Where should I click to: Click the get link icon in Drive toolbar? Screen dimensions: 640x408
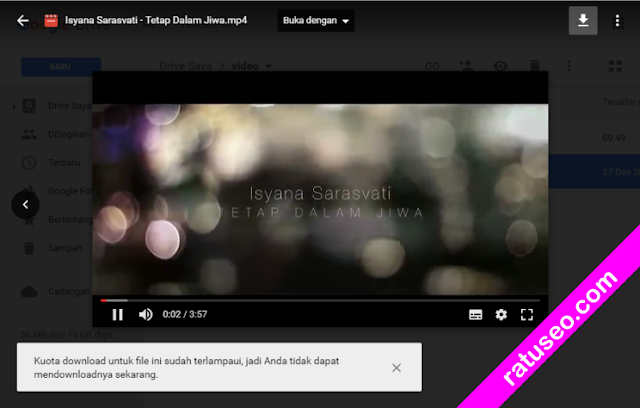pyautogui.click(x=432, y=66)
